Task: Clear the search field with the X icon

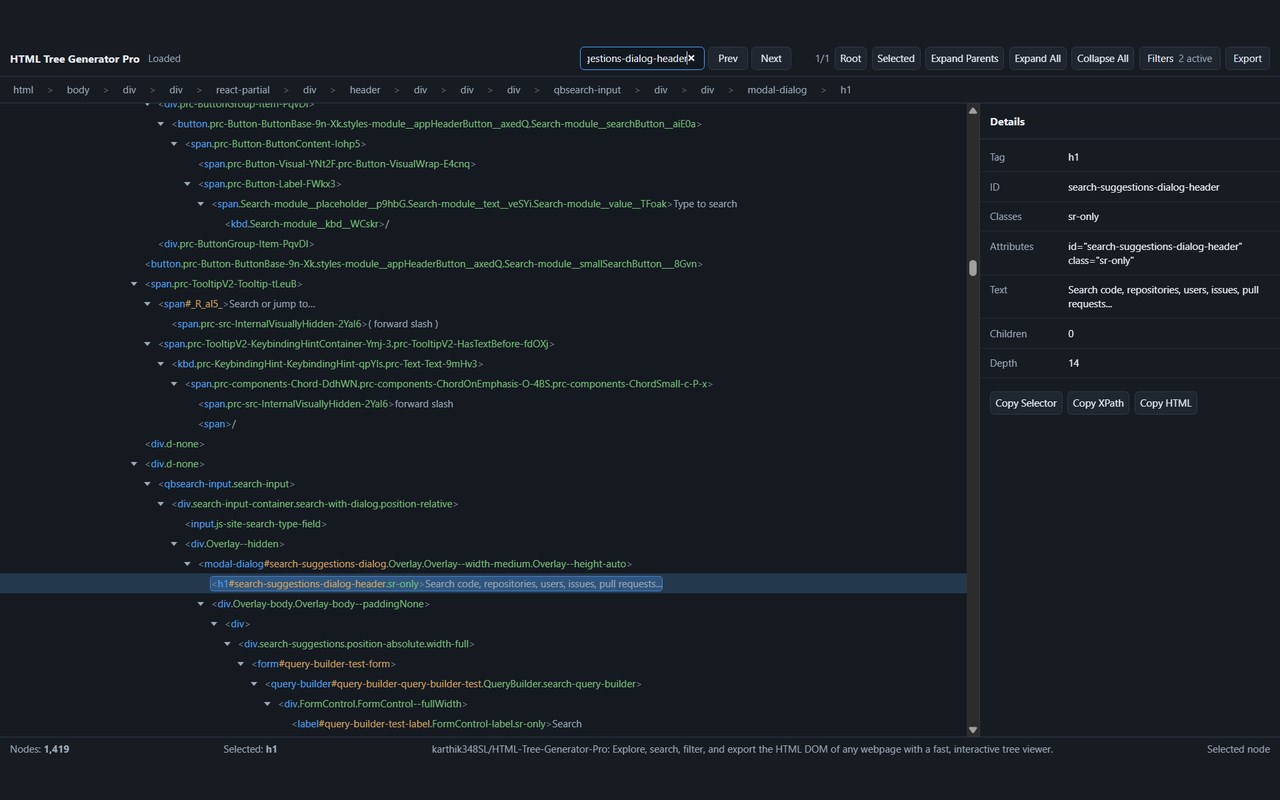Action: point(691,58)
